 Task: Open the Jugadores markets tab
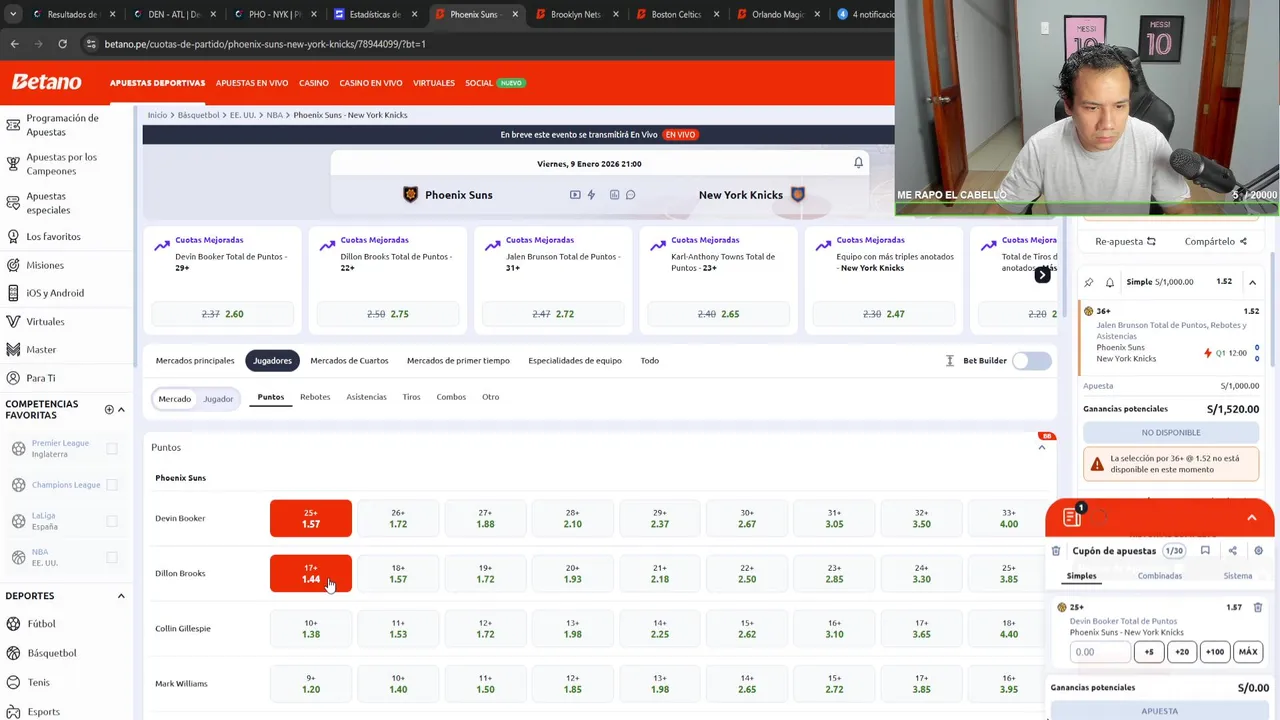[272, 360]
